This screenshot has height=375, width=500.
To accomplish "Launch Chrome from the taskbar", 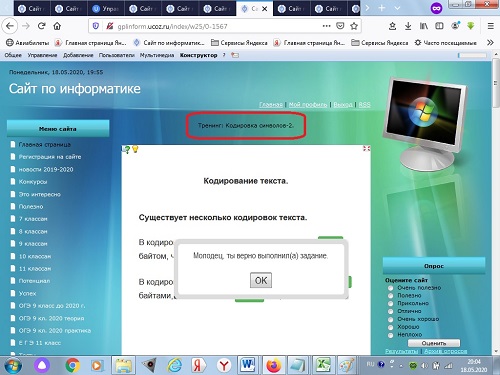I will [72, 365].
